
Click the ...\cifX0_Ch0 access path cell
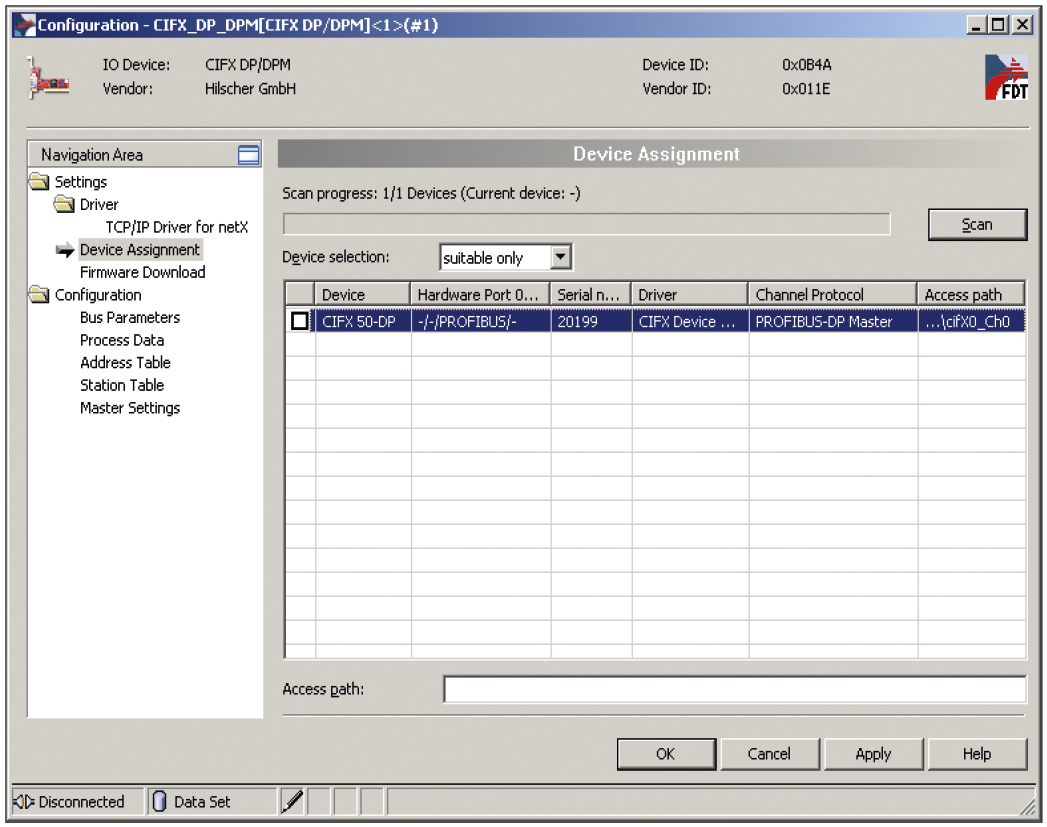[972, 322]
